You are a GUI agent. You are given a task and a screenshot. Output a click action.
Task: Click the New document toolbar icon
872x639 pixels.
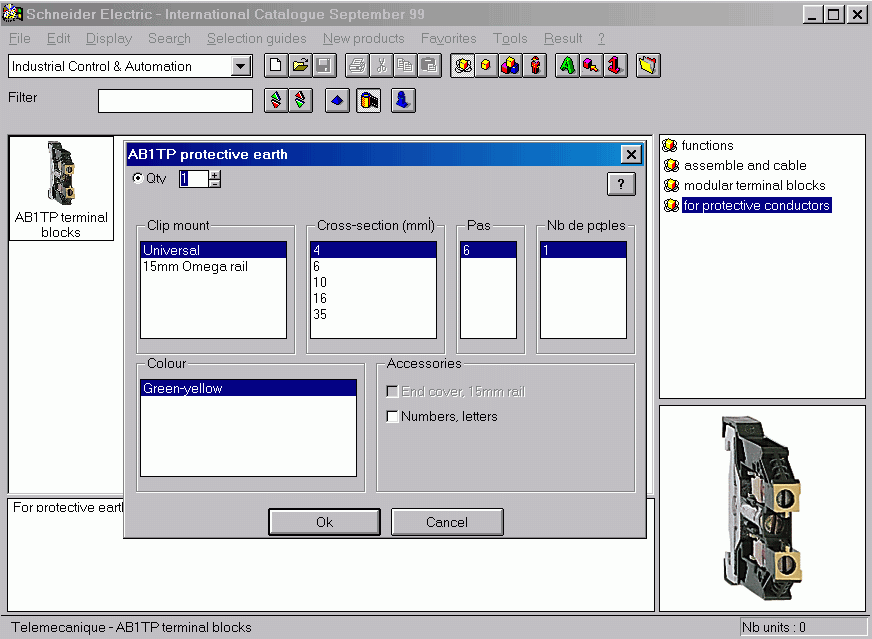tap(275, 66)
